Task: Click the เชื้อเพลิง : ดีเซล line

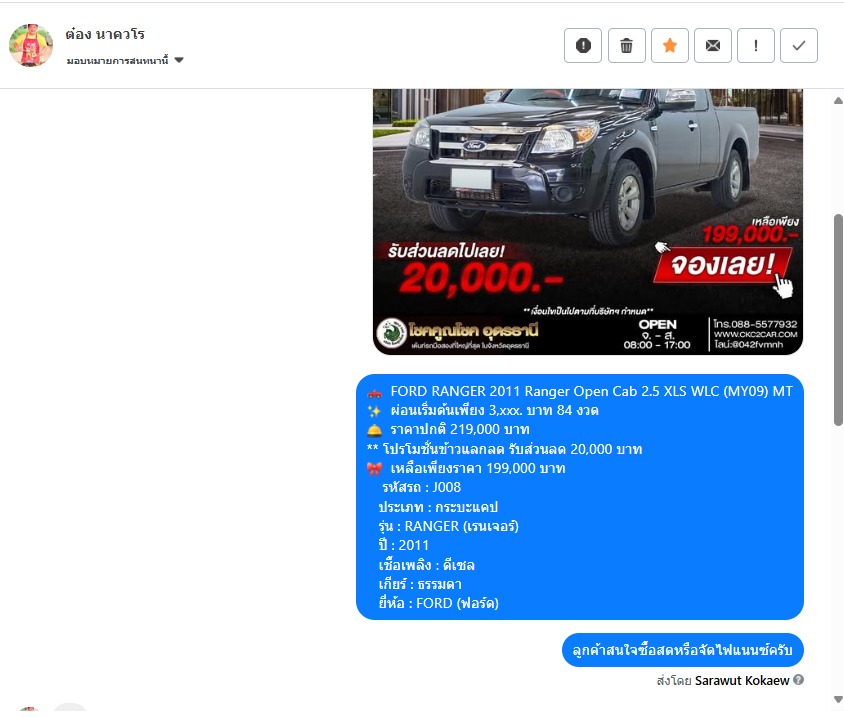Action: coord(427,565)
